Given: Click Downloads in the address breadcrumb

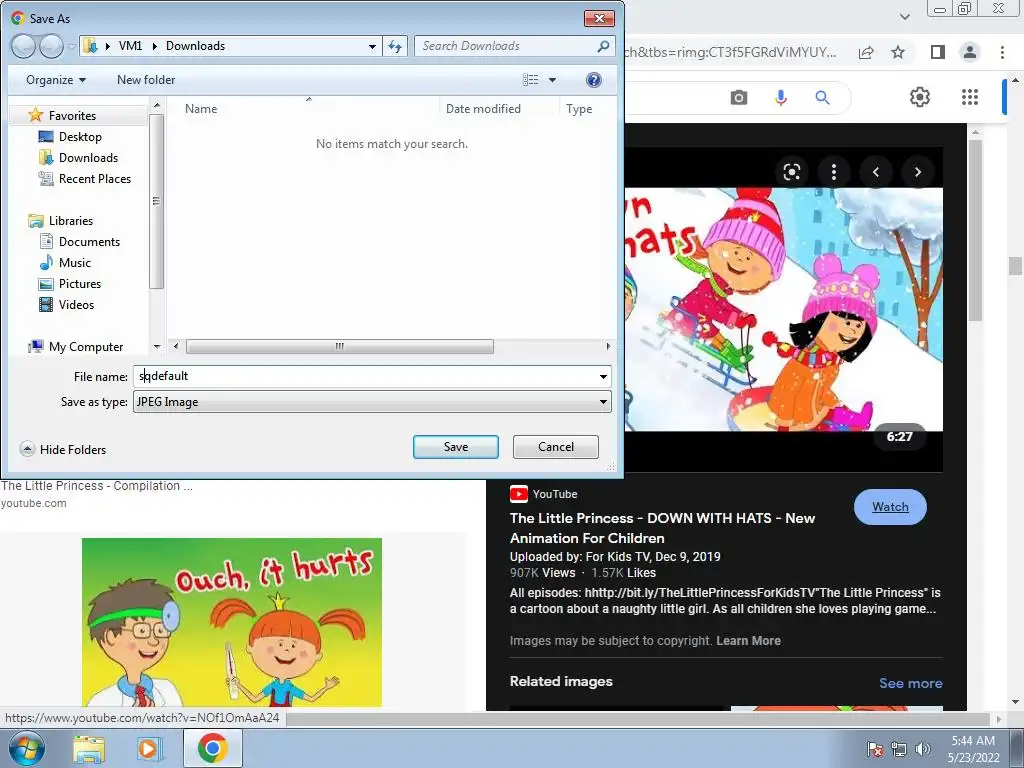Looking at the screenshot, I should tap(195, 46).
